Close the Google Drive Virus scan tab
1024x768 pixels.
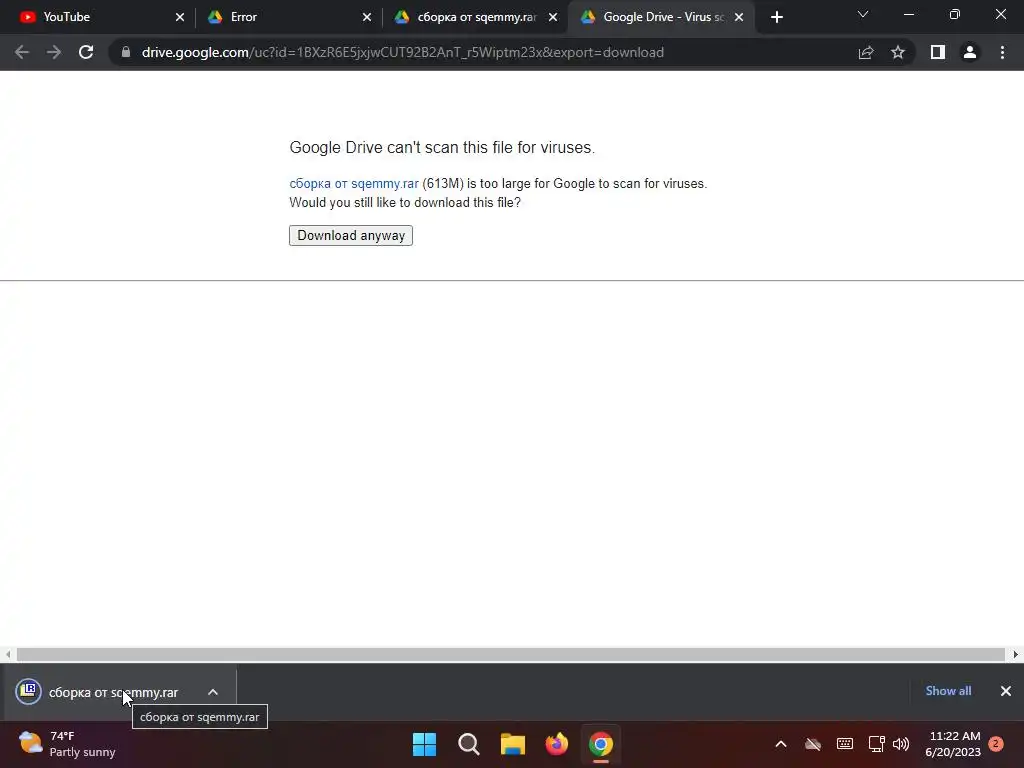[739, 18]
